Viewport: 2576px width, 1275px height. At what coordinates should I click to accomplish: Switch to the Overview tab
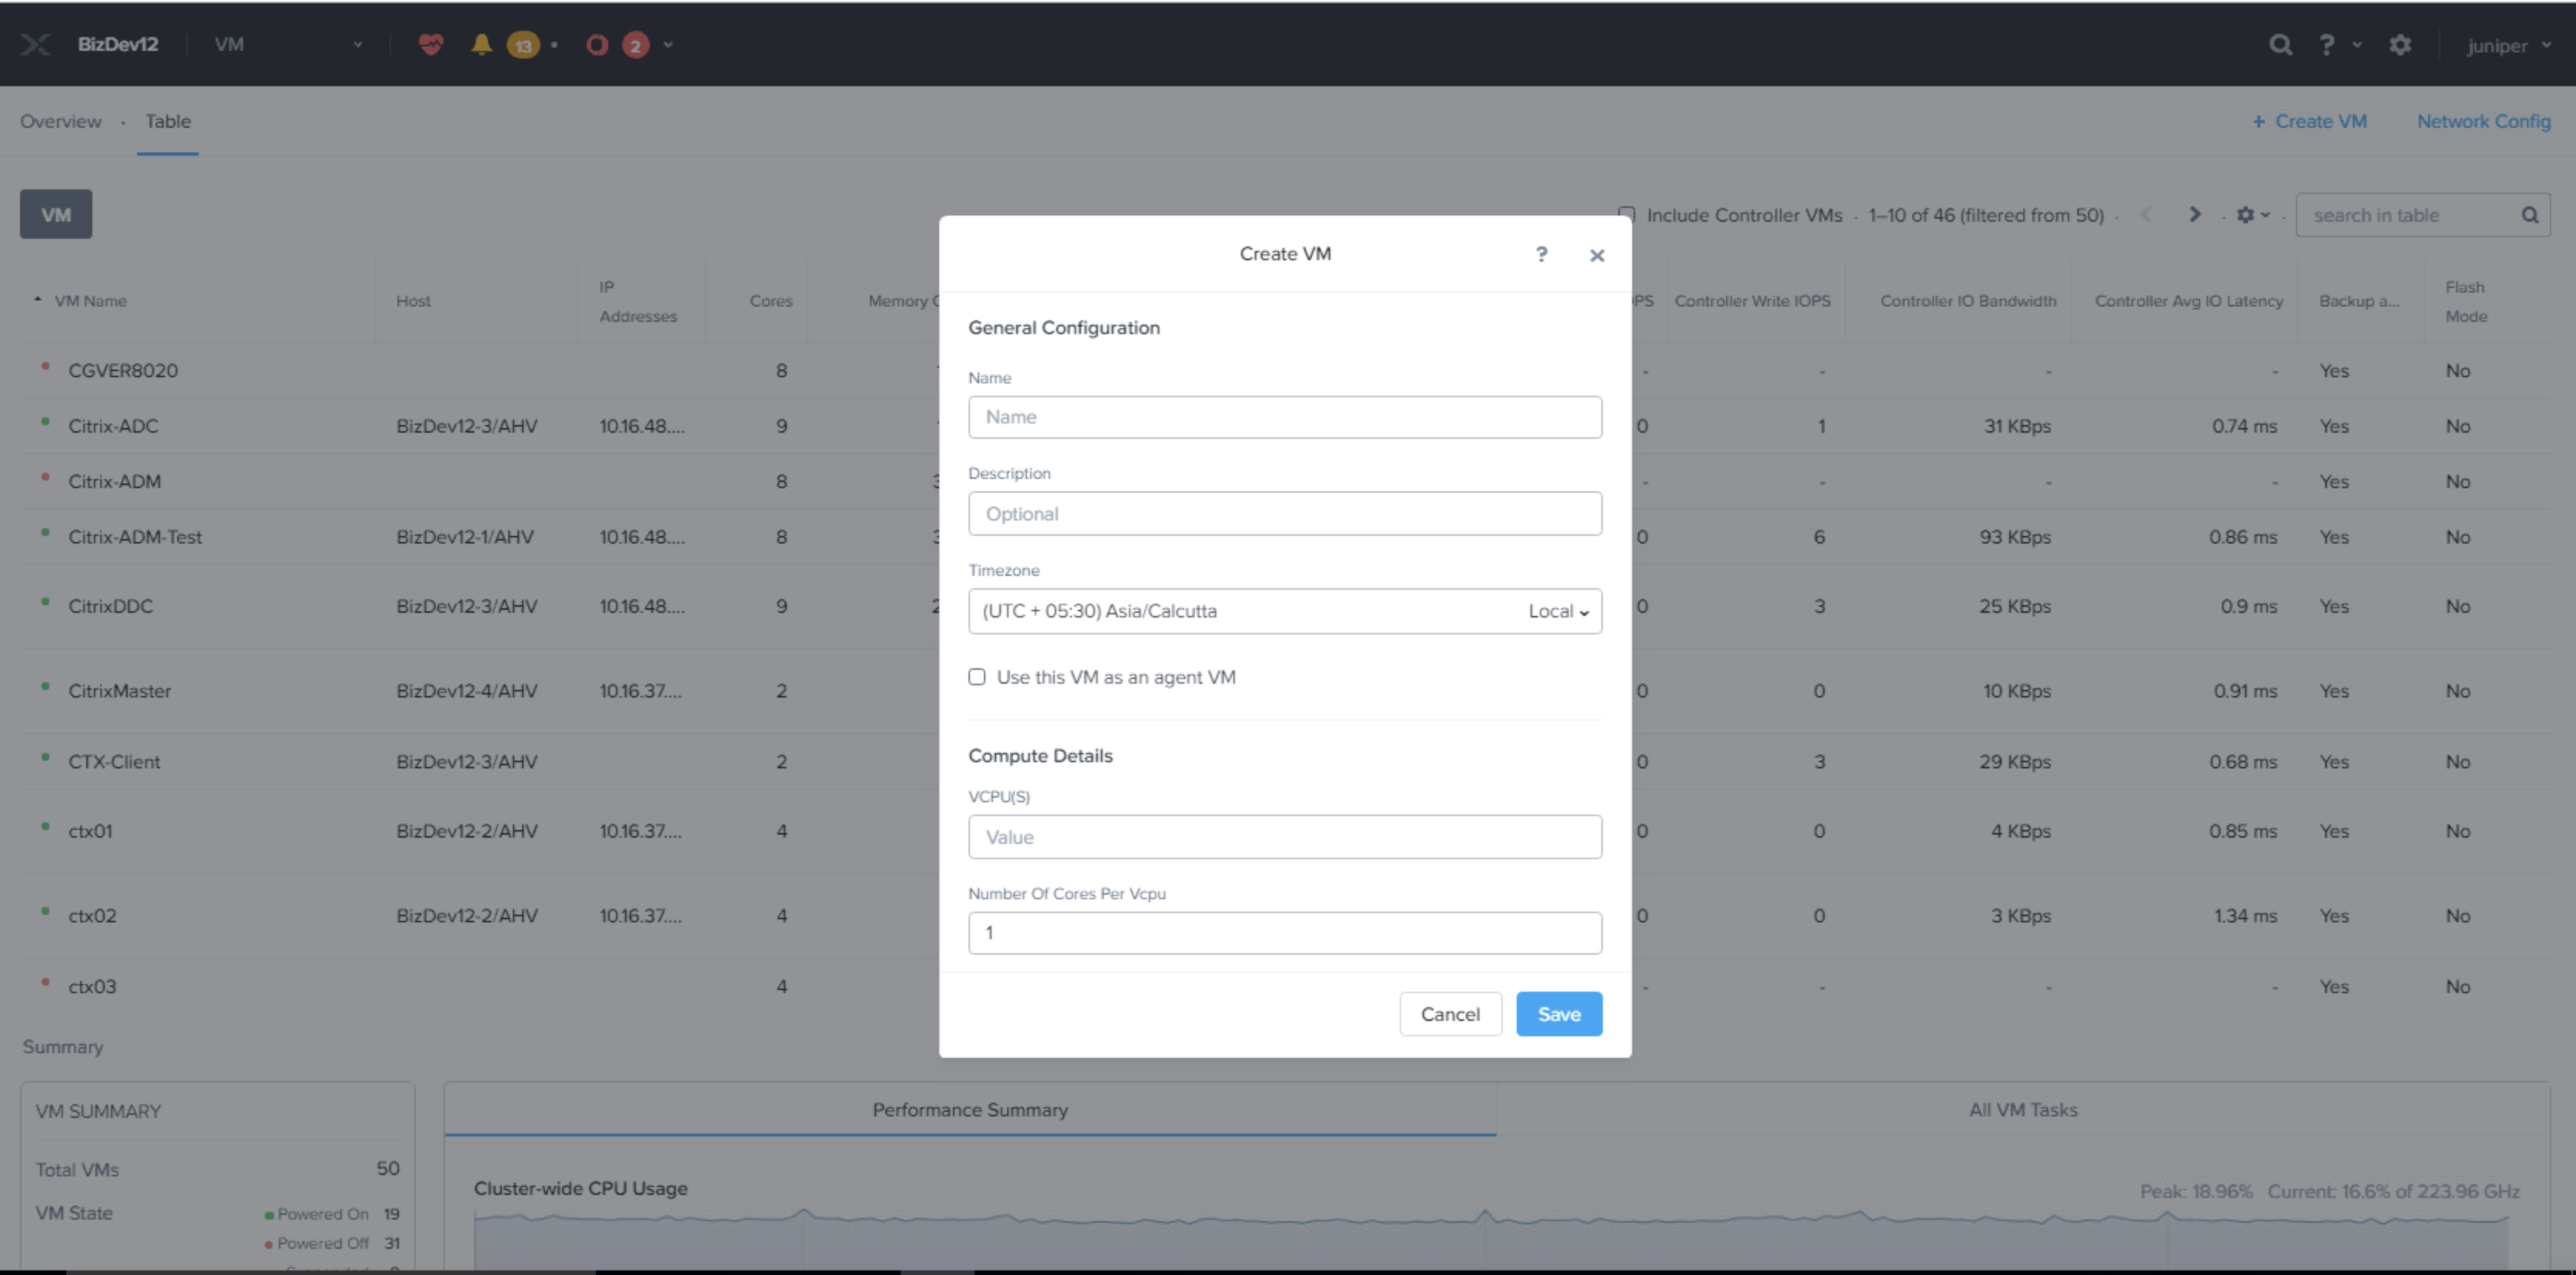(x=61, y=121)
